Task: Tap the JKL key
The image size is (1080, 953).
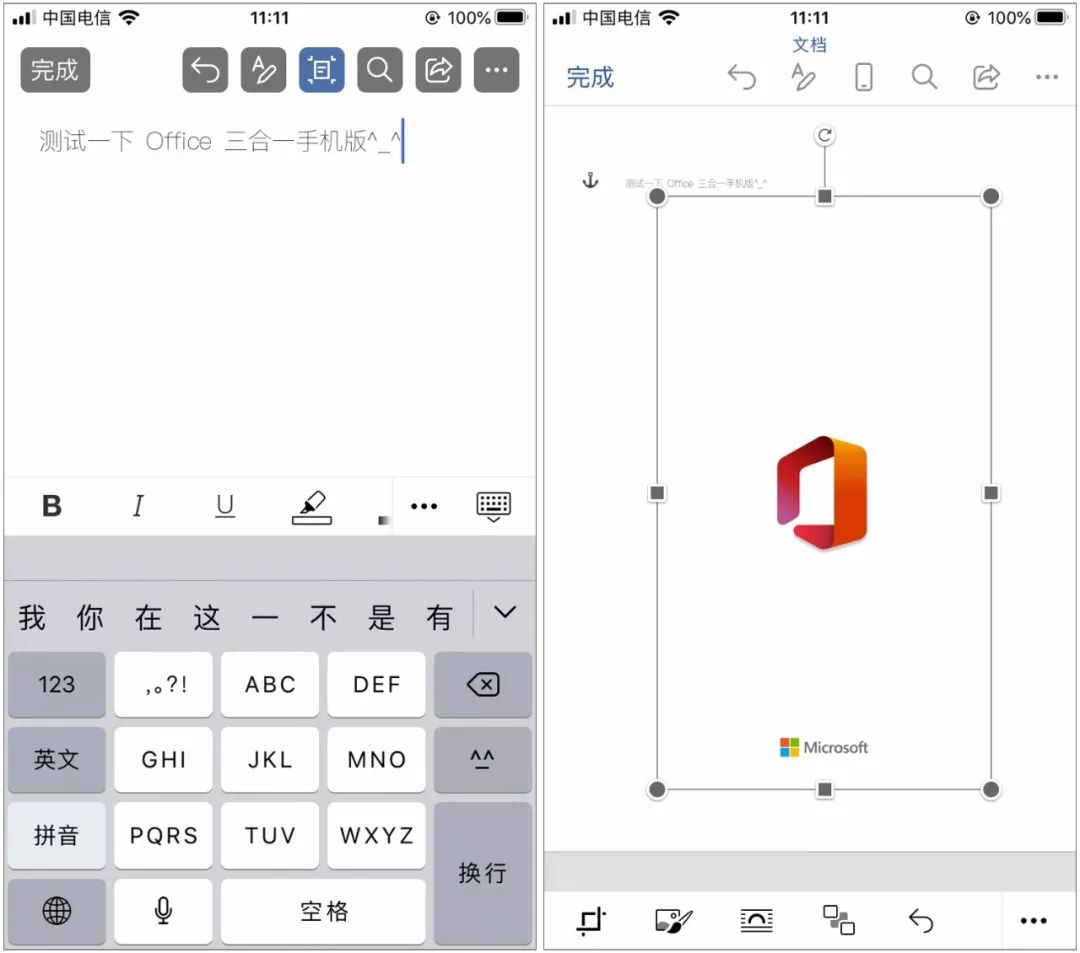Action: [270, 760]
